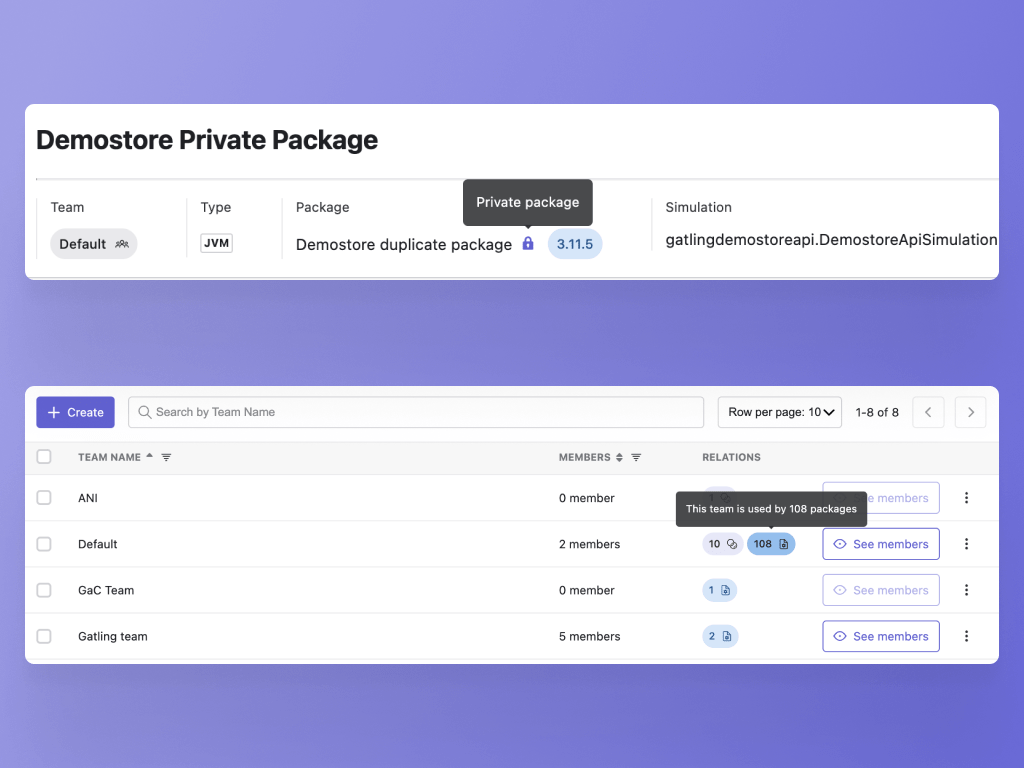Click the 10 simulations relation badge for Default

(722, 544)
